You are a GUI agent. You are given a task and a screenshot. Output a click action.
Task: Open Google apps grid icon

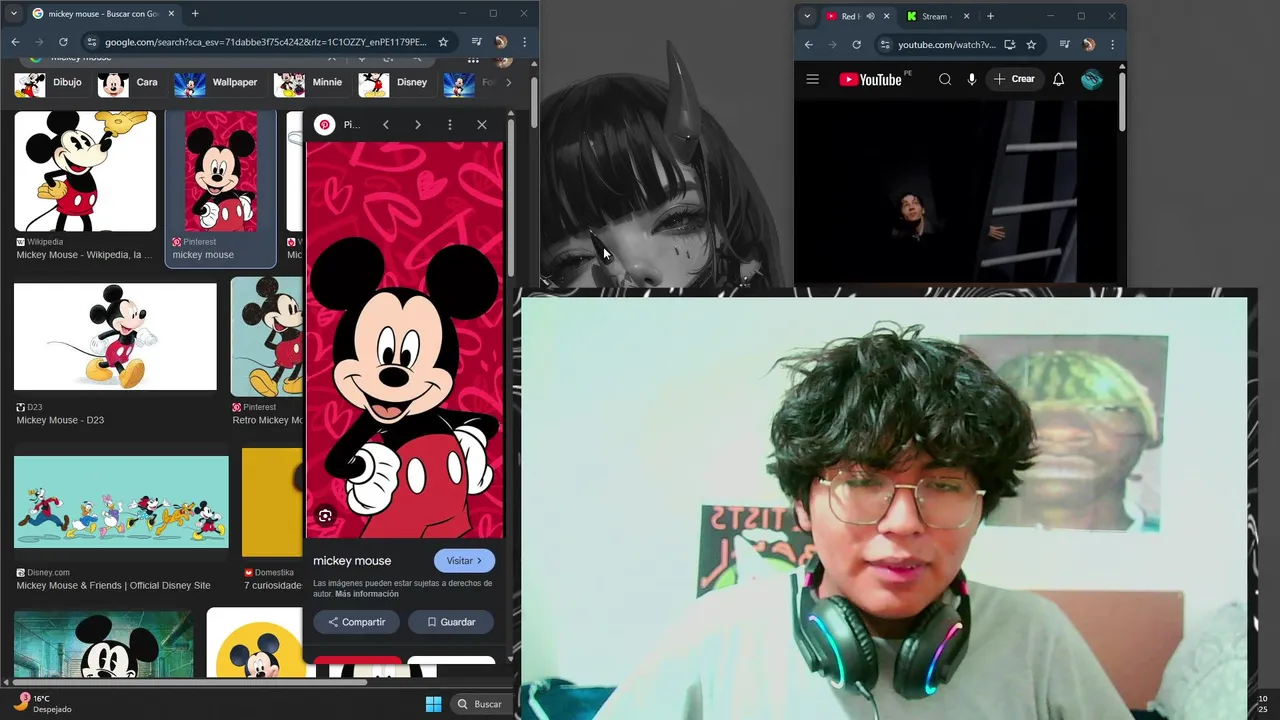473,59
